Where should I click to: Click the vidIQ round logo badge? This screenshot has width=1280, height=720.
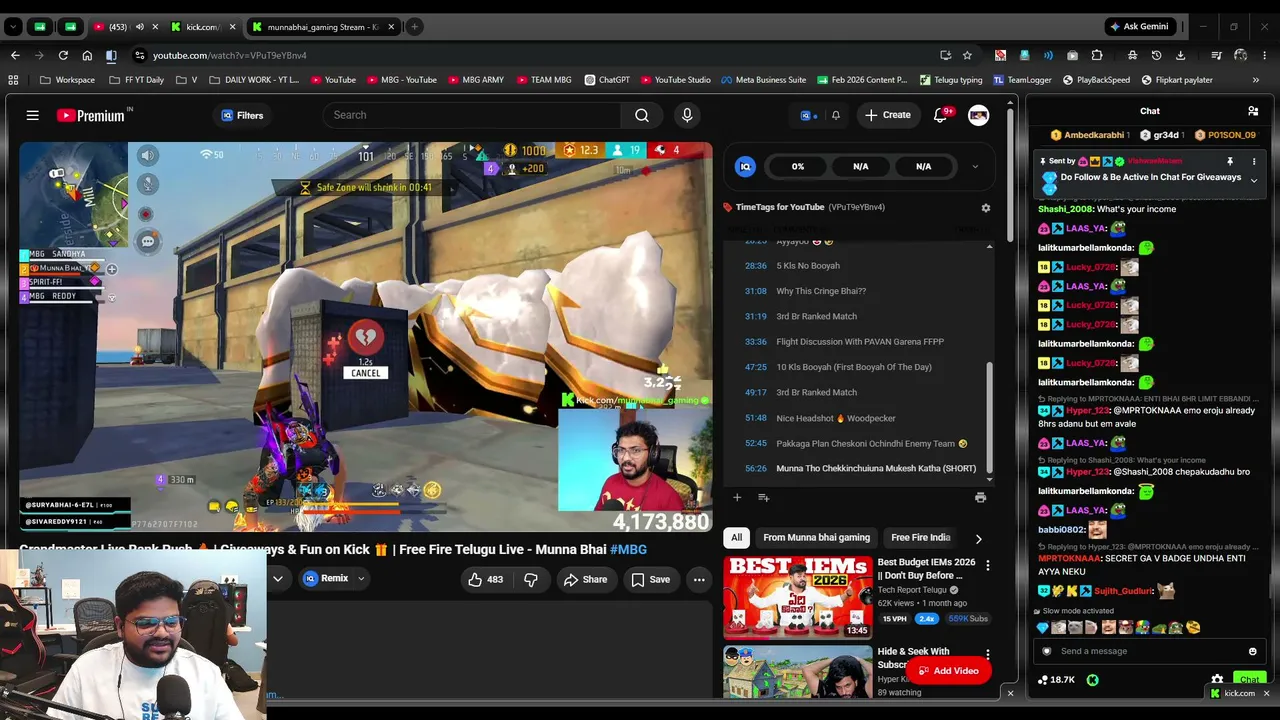pyautogui.click(x=744, y=167)
